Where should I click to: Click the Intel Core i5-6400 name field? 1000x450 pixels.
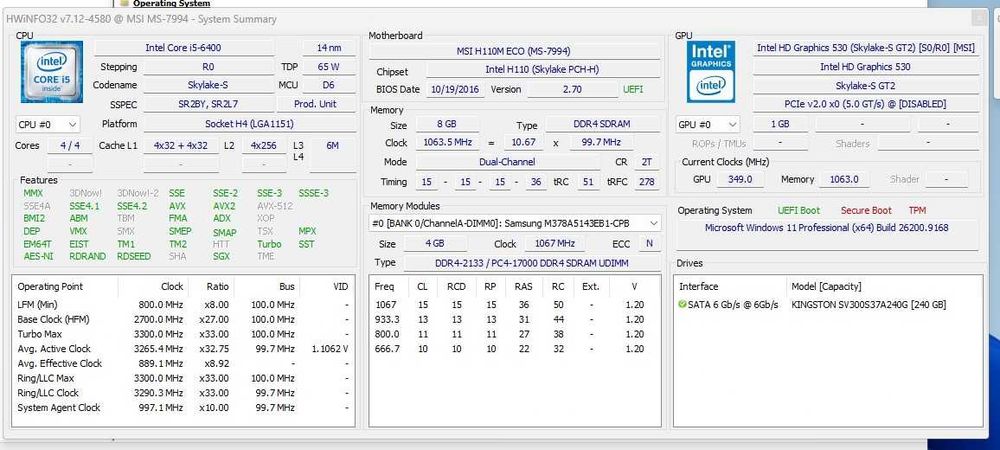coord(184,48)
